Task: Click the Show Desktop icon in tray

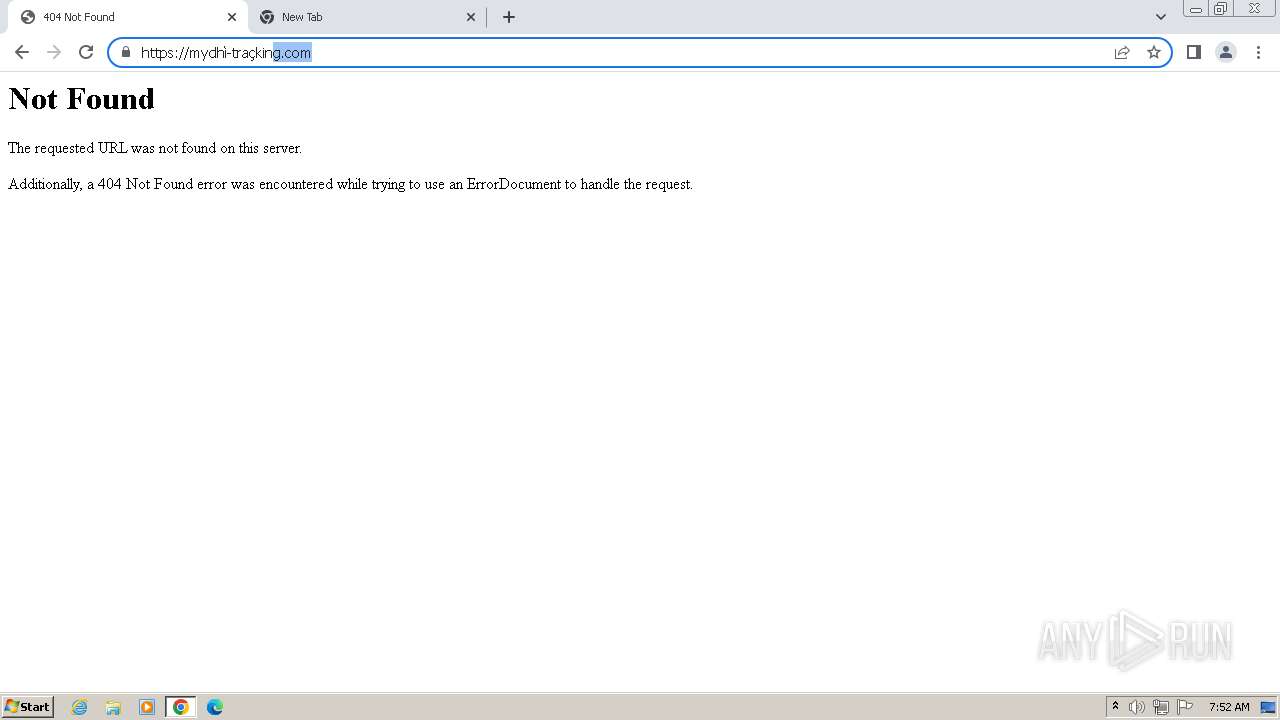Action: click(x=1268, y=707)
